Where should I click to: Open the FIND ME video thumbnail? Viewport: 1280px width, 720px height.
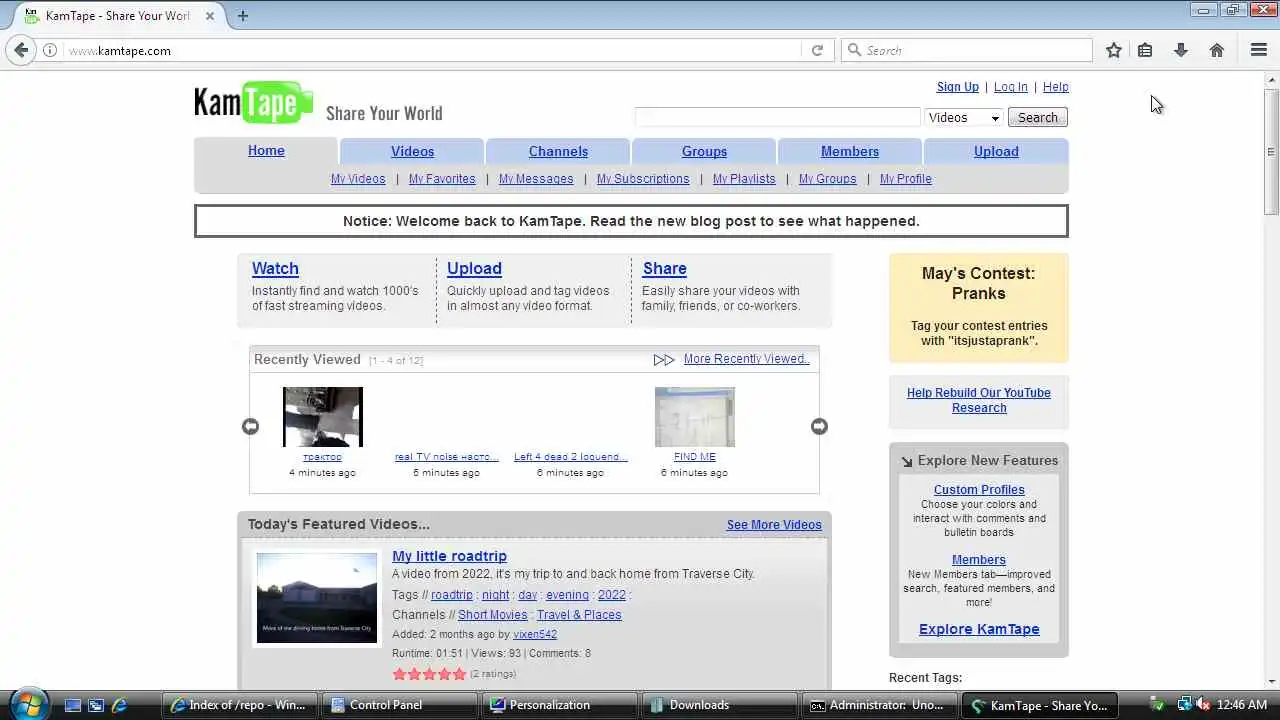coord(695,417)
